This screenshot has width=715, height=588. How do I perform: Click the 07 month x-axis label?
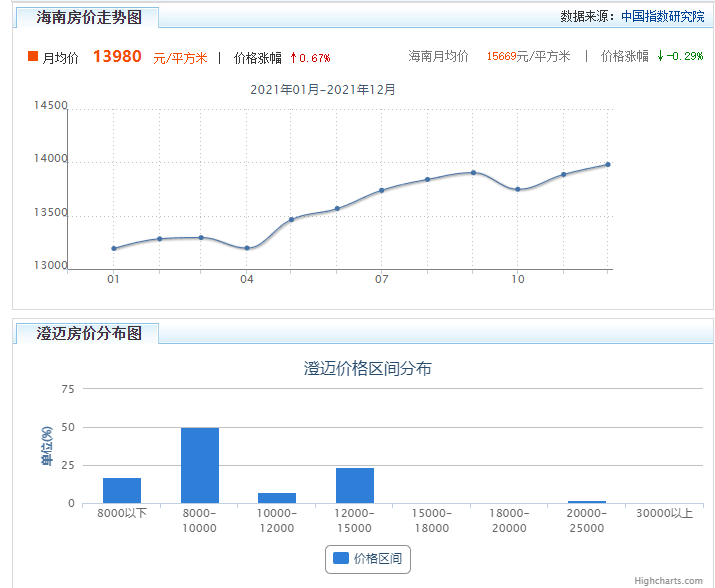[382, 279]
